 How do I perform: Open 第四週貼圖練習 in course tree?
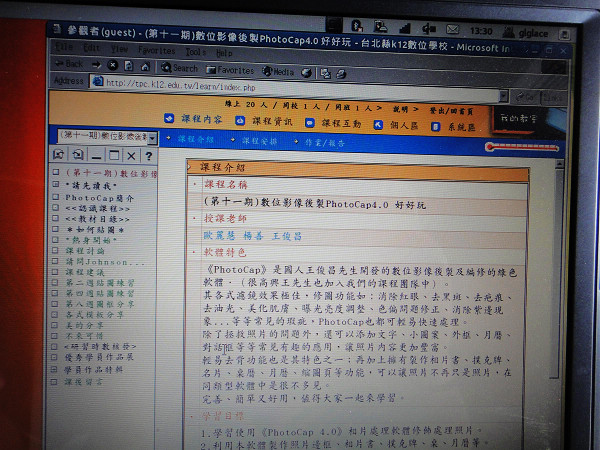click(x=100, y=293)
